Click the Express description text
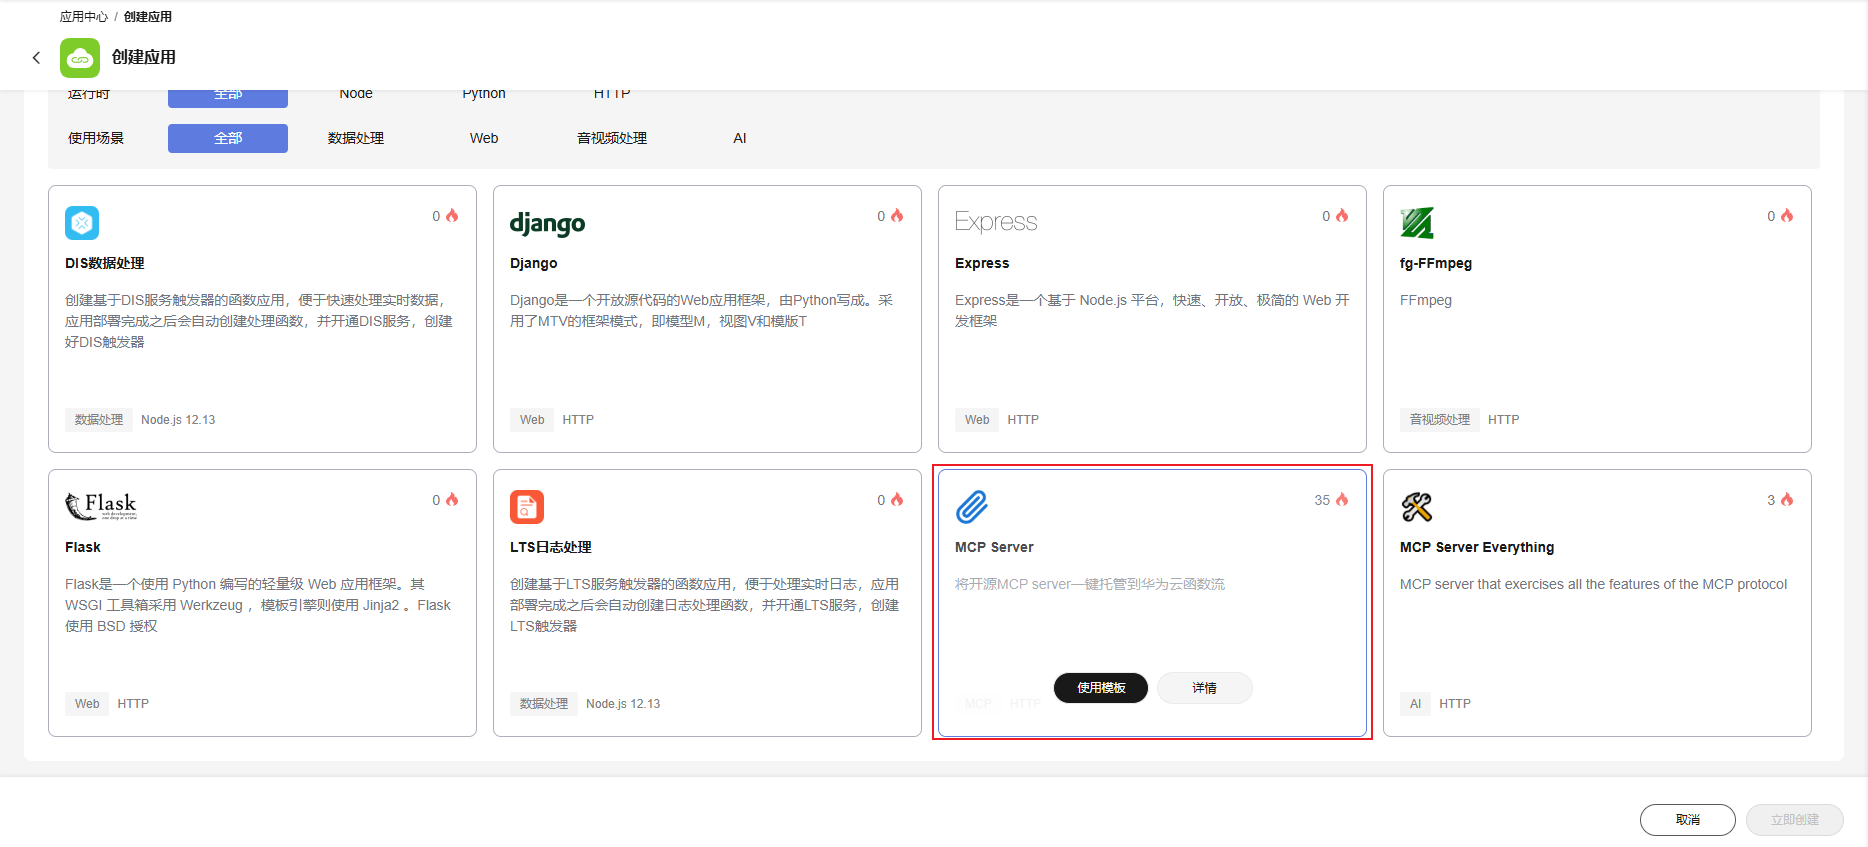The width and height of the screenshot is (1868, 847). pyautogui.click(x=1152, y=311)
